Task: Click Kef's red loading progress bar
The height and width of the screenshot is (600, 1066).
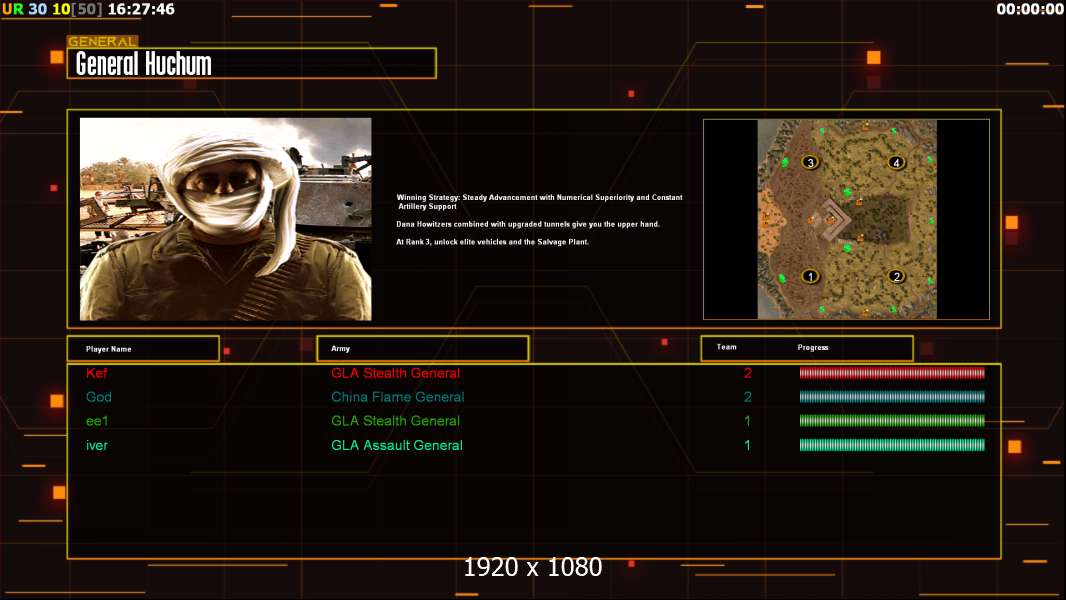Action: click(x=892, y=373)
